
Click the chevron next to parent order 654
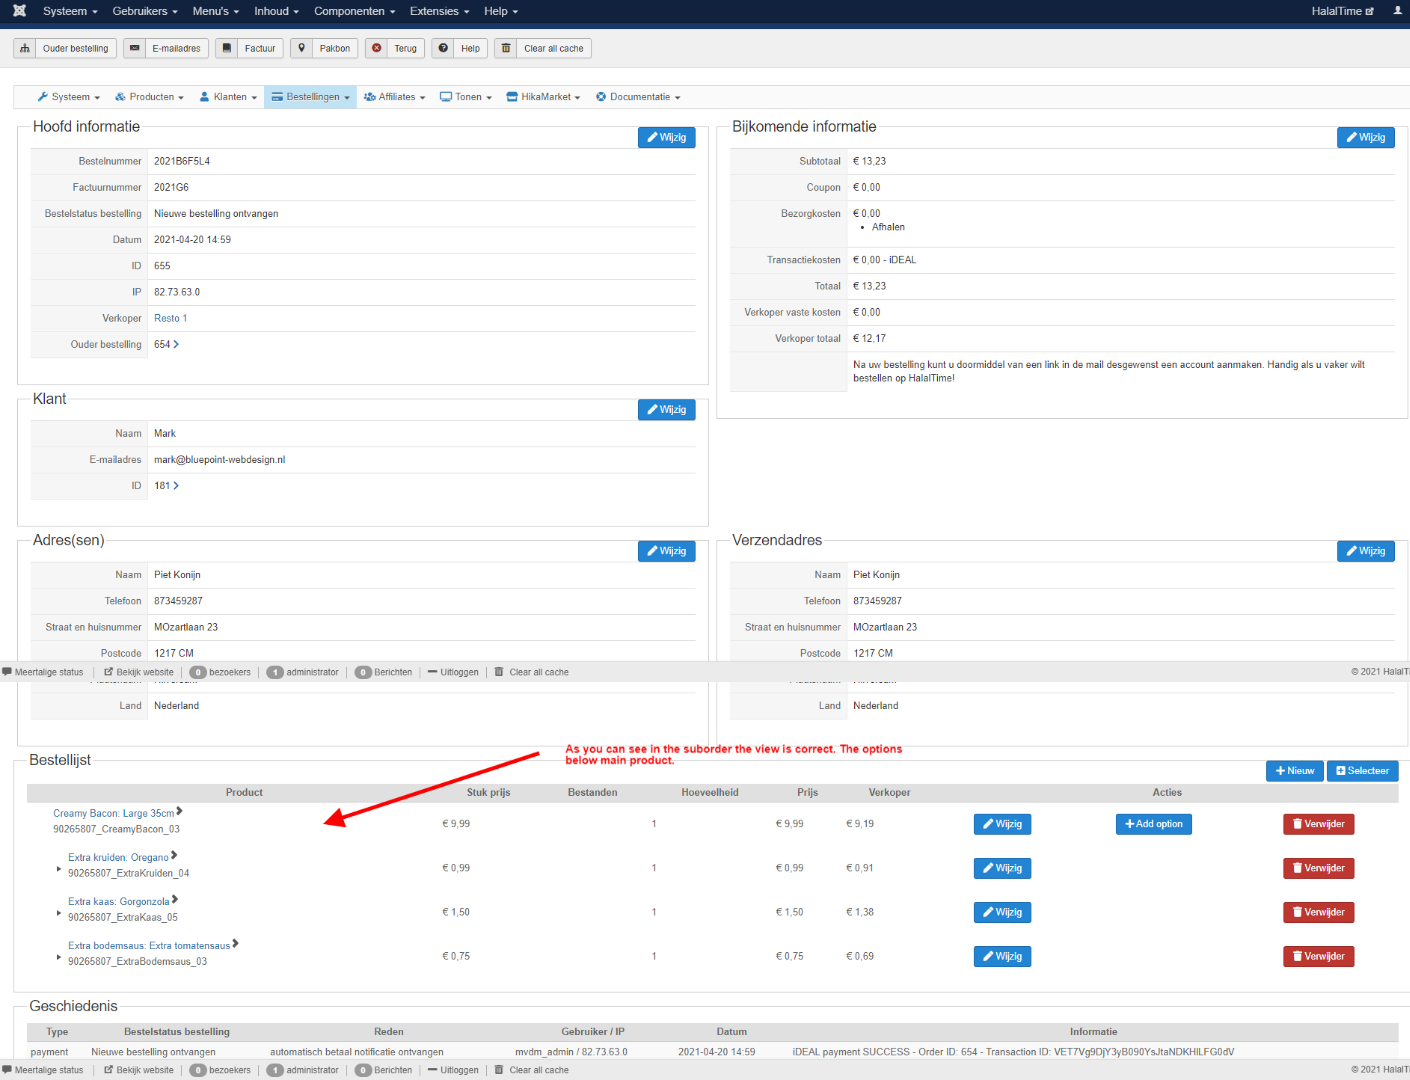click(176, 344)
